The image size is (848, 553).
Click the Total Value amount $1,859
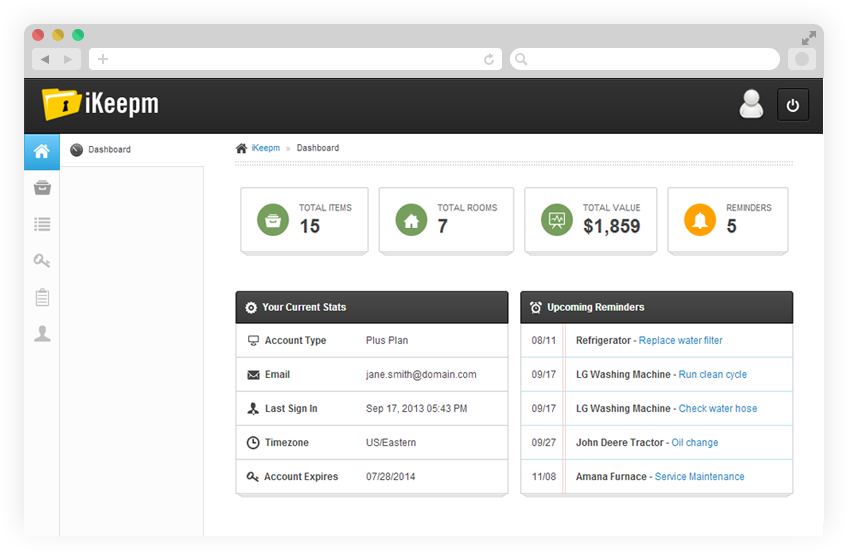612,226
